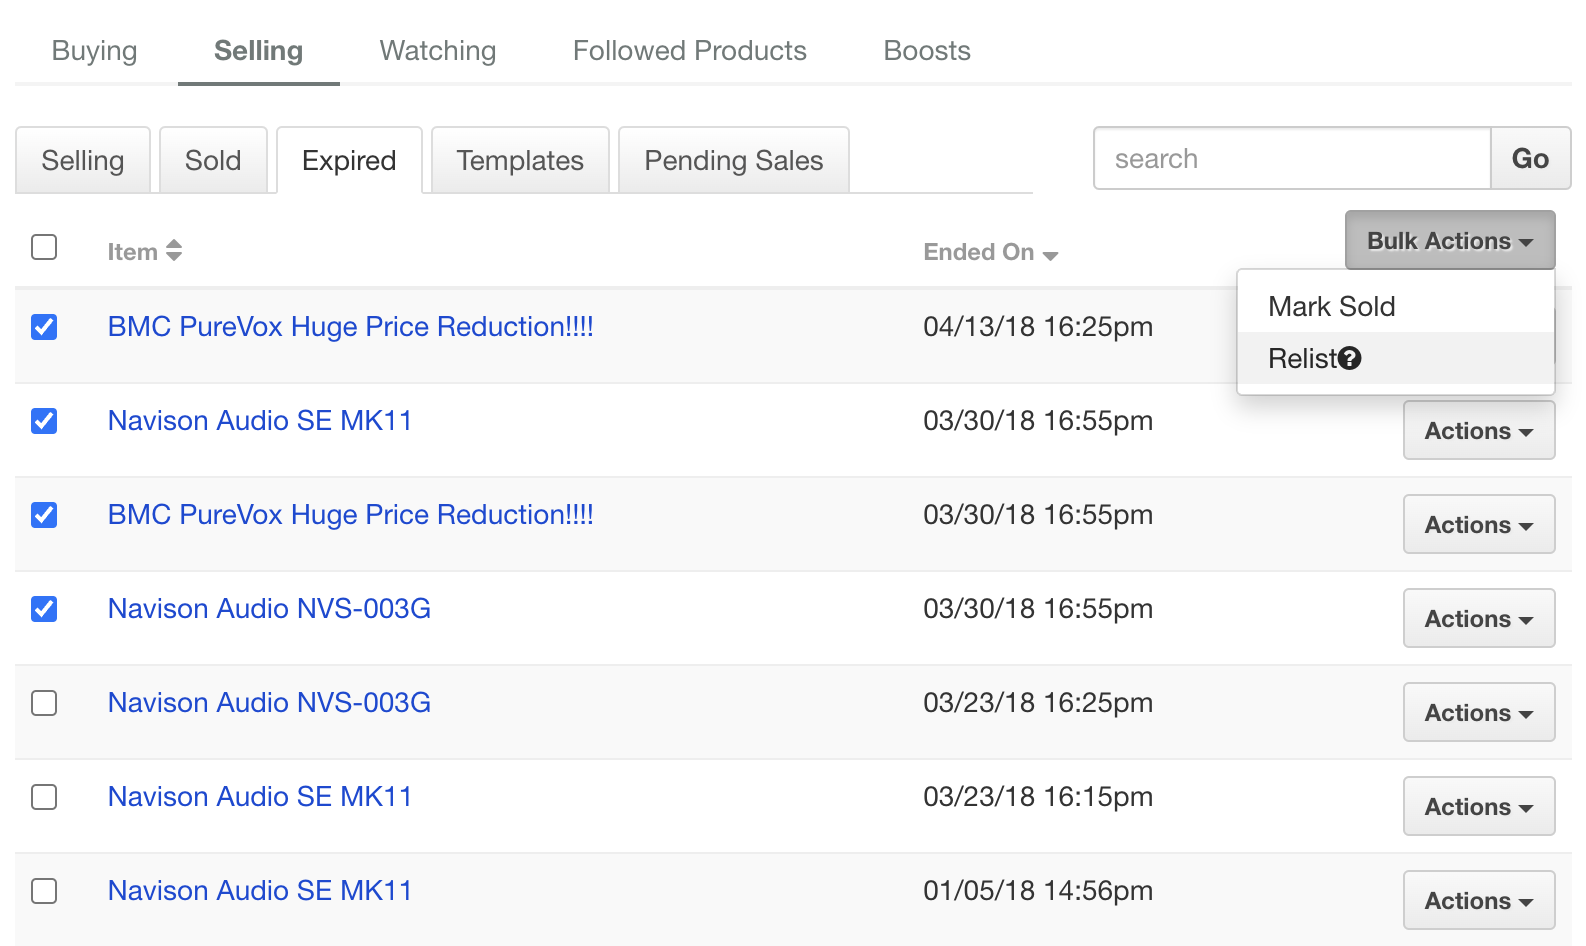1586x946 pixels.
Task: Open Actions for SE MK11 ended 03/23/18
Action: pyautogui.click(x=1479, y=806)
